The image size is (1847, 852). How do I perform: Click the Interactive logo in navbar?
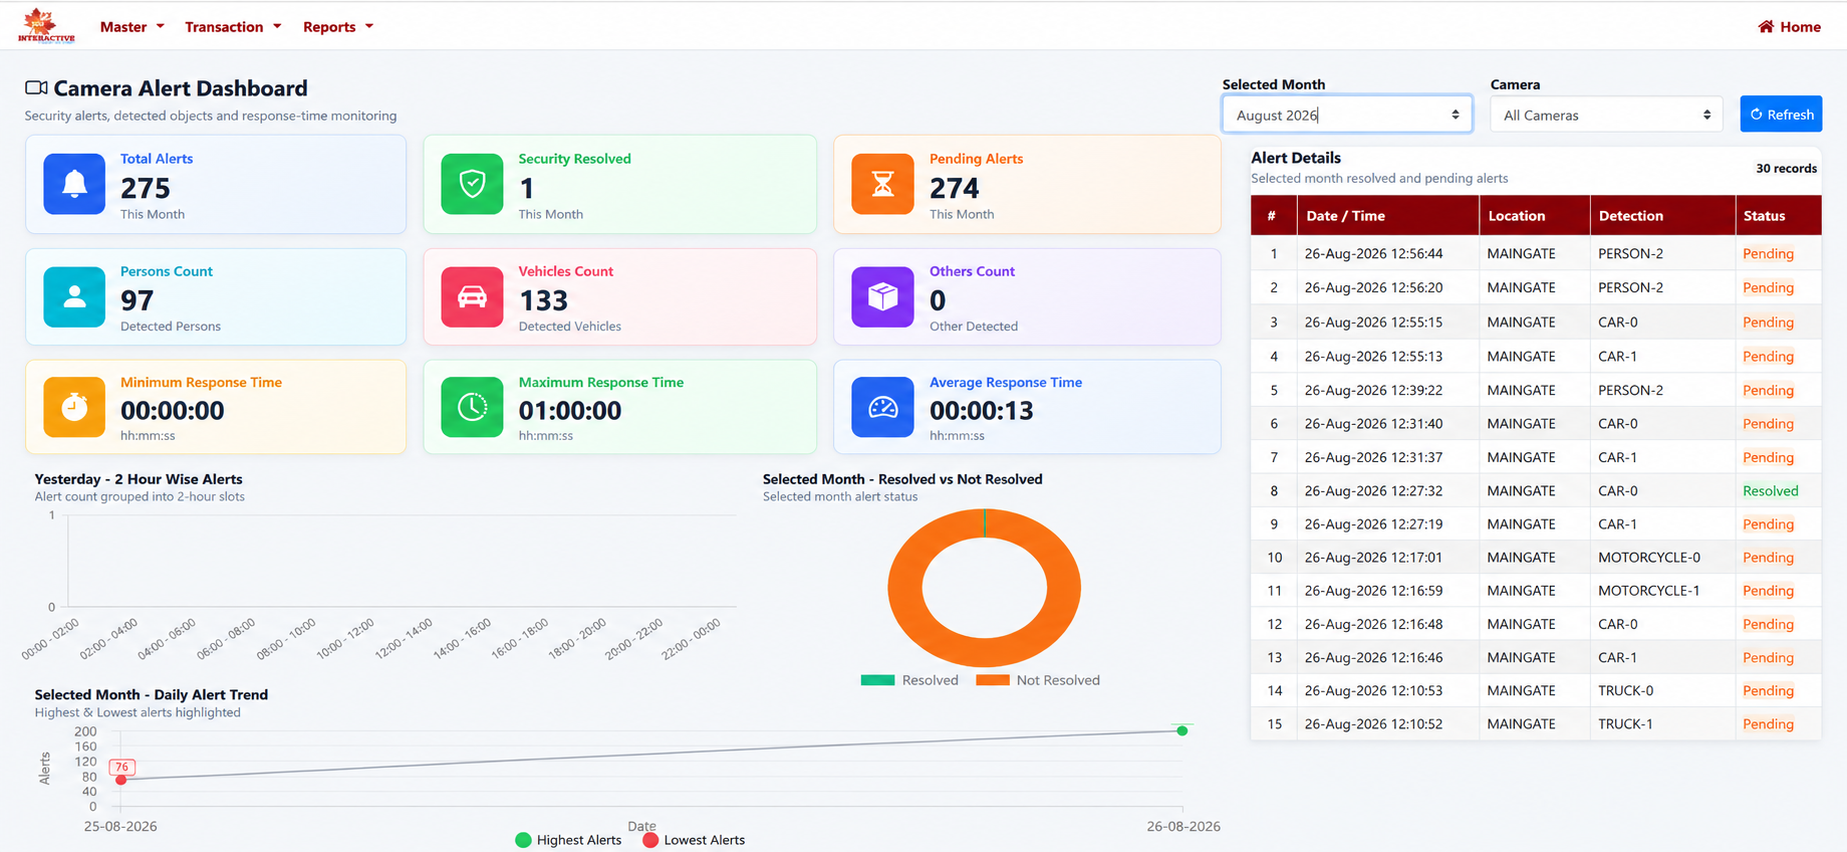pos(46,26)
